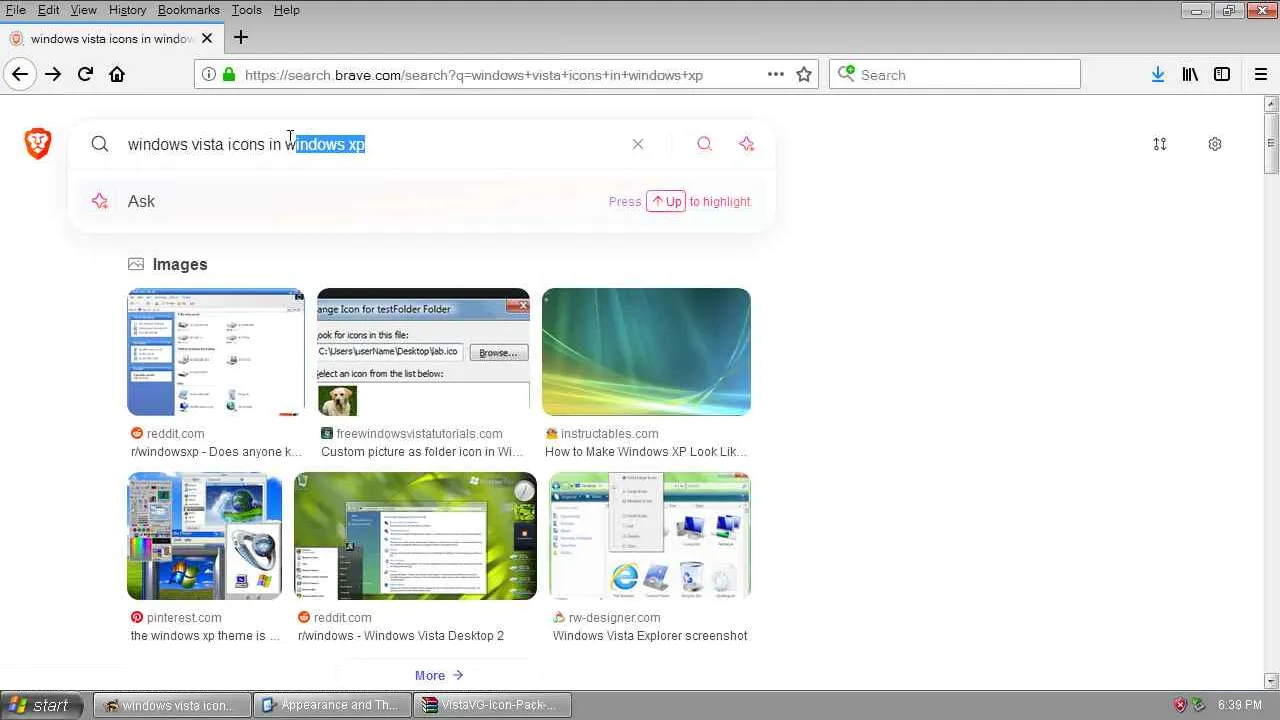Open the folder icon dialog thumbnail
Viewport: 1280px width, 720px height.
(423, 352)
